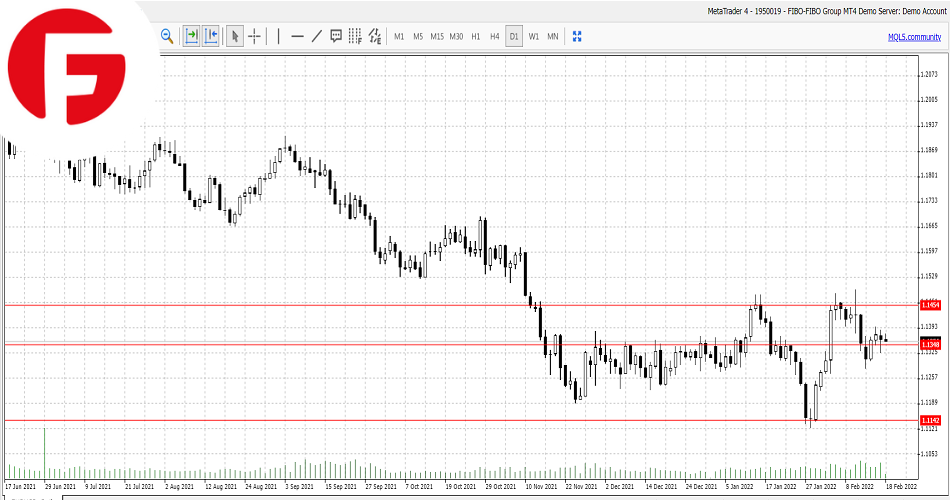This screenshot has height=500, width=950.
Task: Toggle the Chart Shift button
Action: coord(211,37)
